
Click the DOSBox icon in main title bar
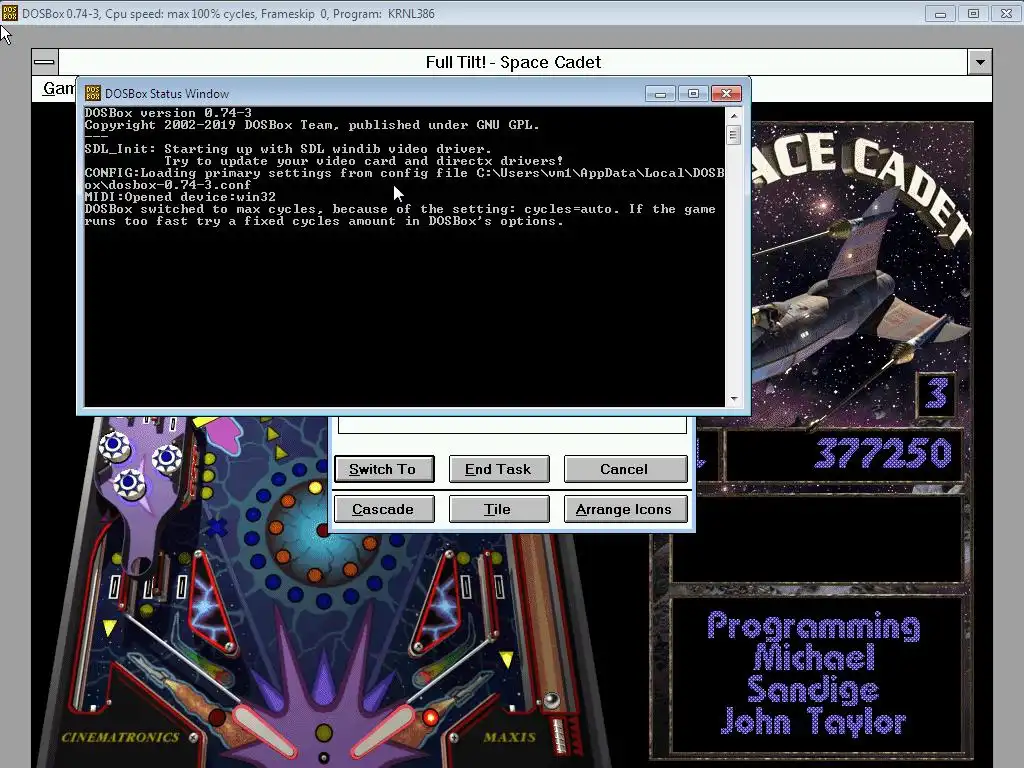pyautogui.click(x=10, y=13)
